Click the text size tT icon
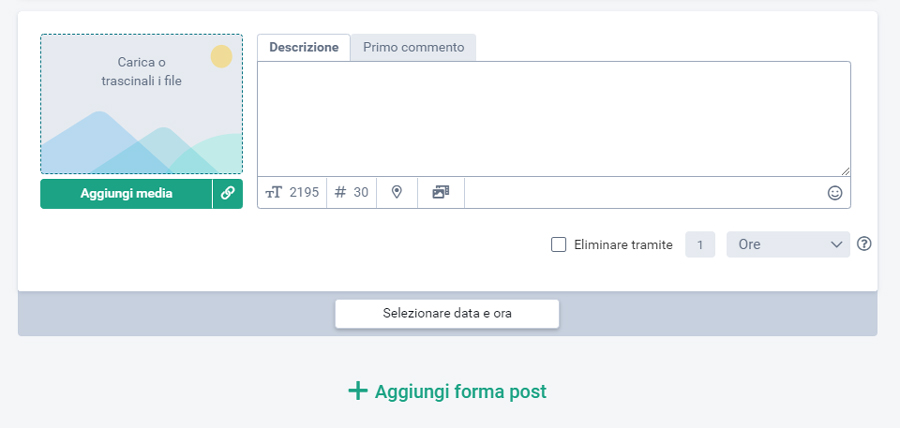The width and height of the screenshot is (900, 428). (274, 193)
